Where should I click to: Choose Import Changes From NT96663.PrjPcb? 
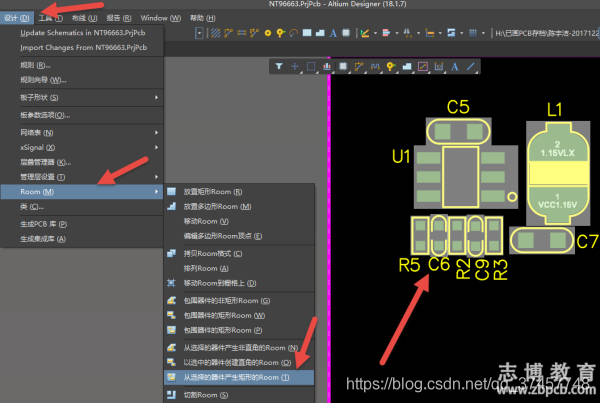(82, 48)
